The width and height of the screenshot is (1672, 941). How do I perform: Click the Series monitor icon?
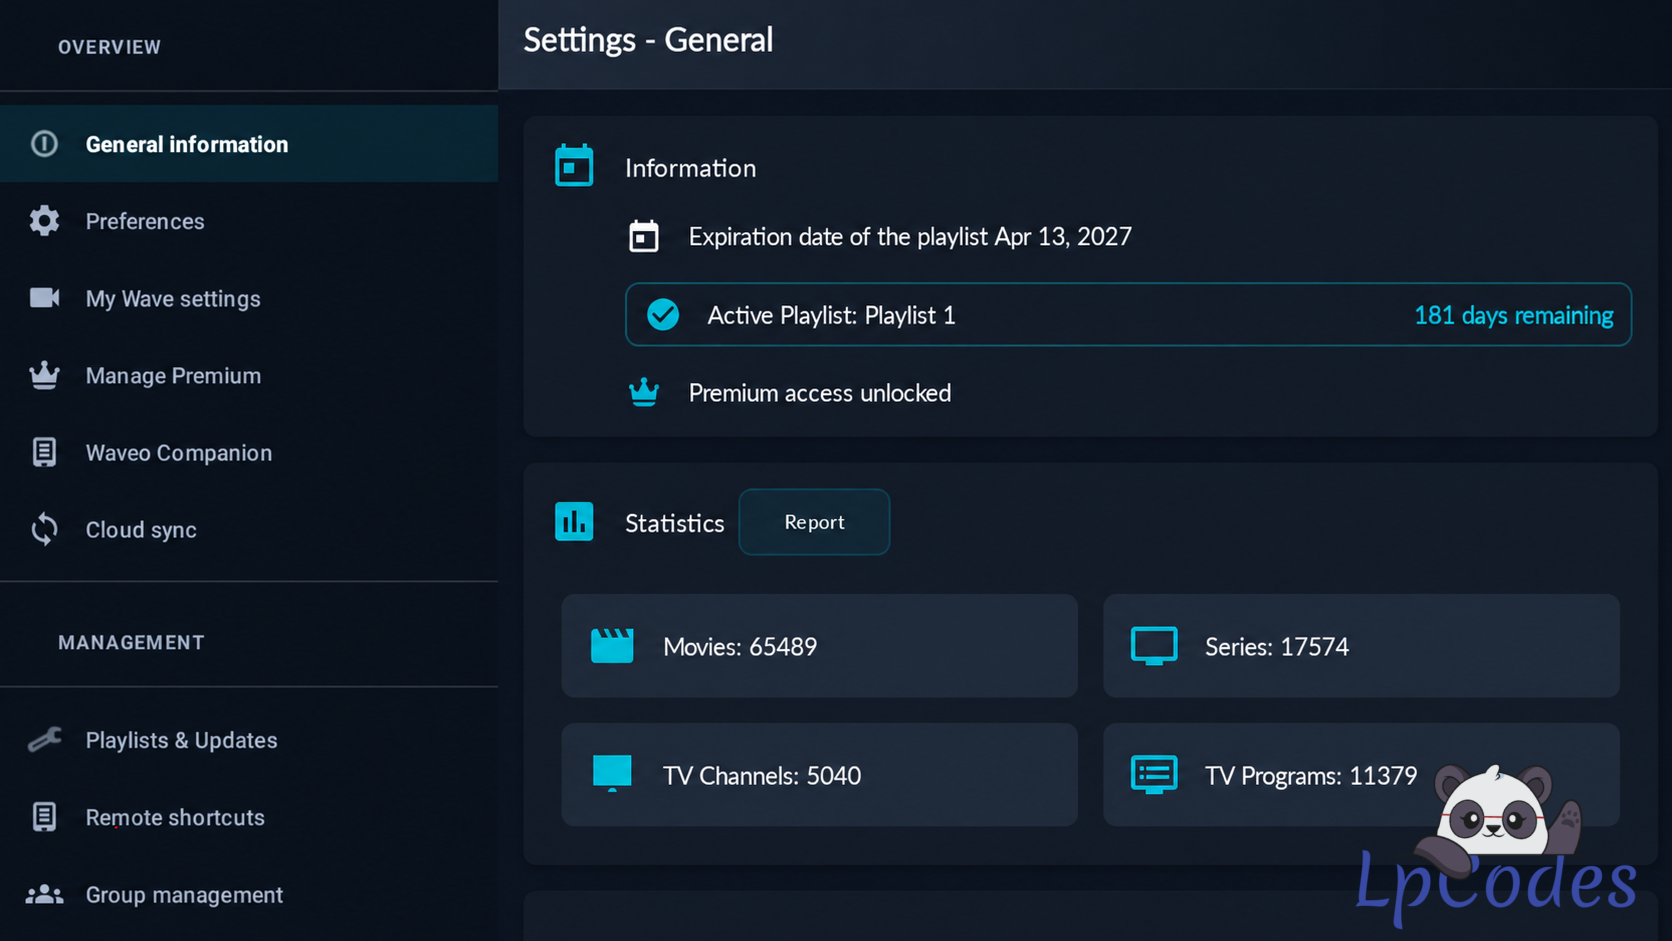point(1154,646)
